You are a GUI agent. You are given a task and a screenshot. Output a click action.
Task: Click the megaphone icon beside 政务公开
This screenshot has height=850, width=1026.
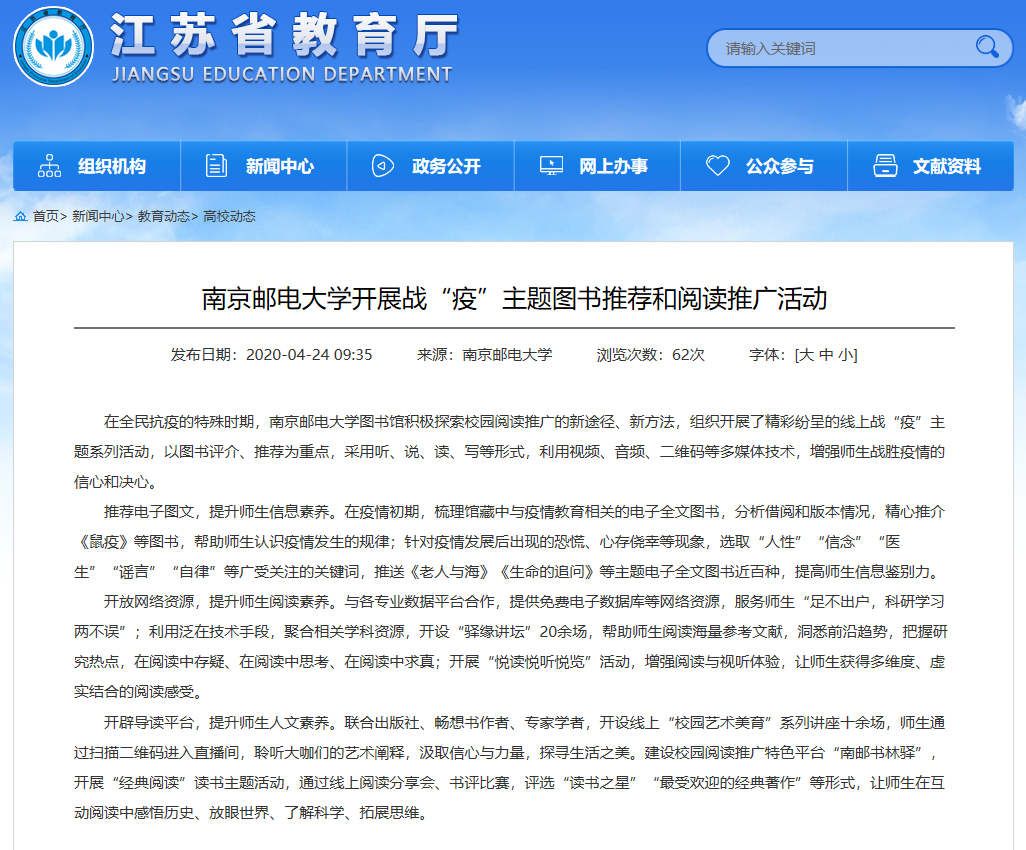pos(382,166)
